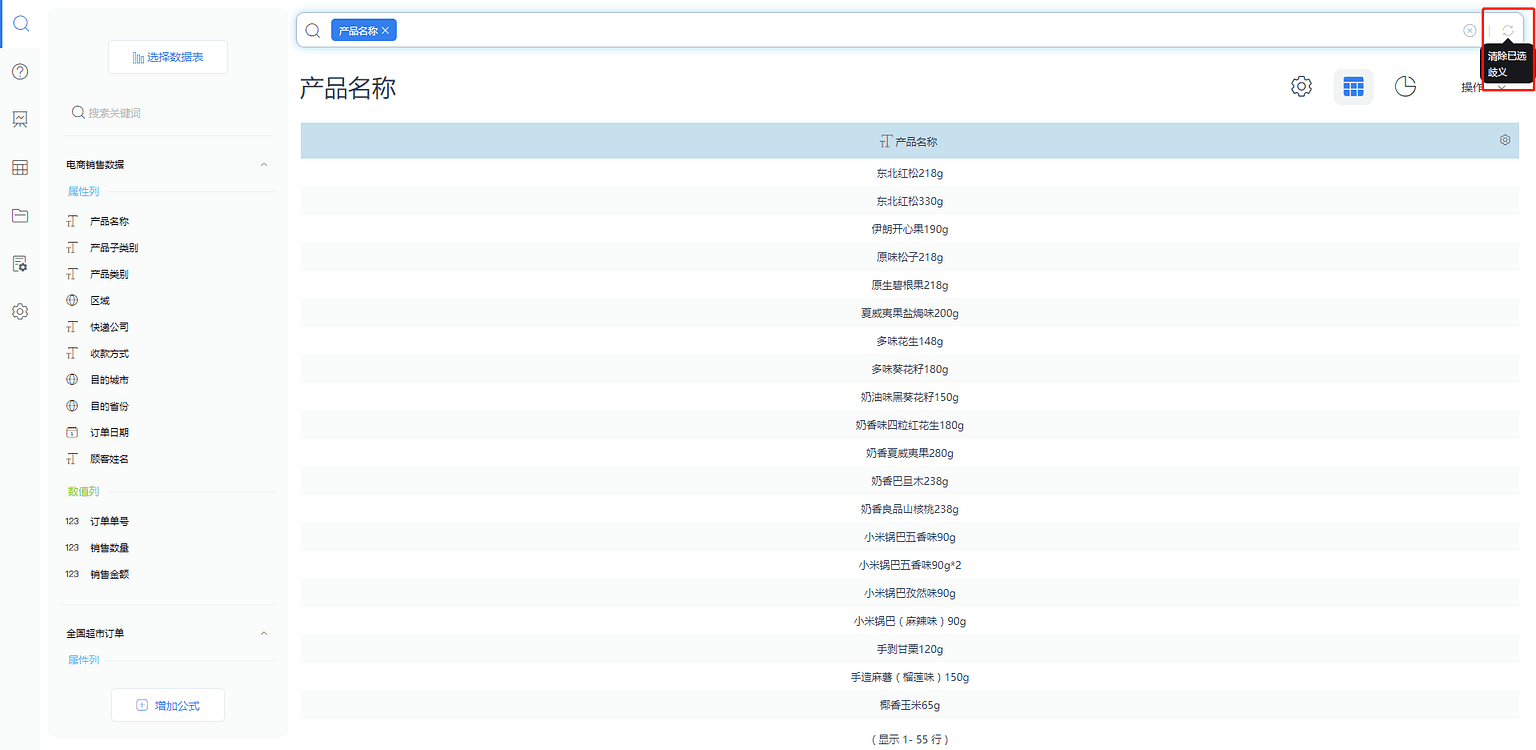Switch to table view
The width and height of the screenshot is (1536, 750).
(1353, 87)
